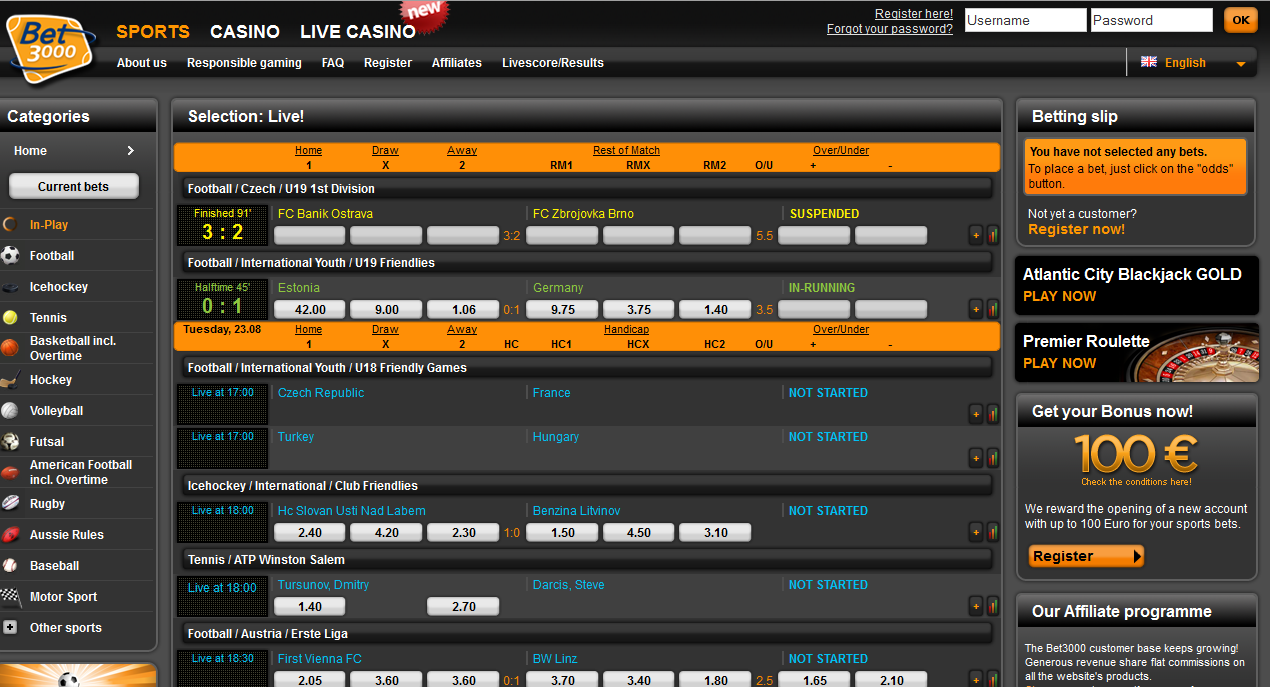Open Livescore/Results menu item
The image size is (1270, 687).
[x=553, y=63]
